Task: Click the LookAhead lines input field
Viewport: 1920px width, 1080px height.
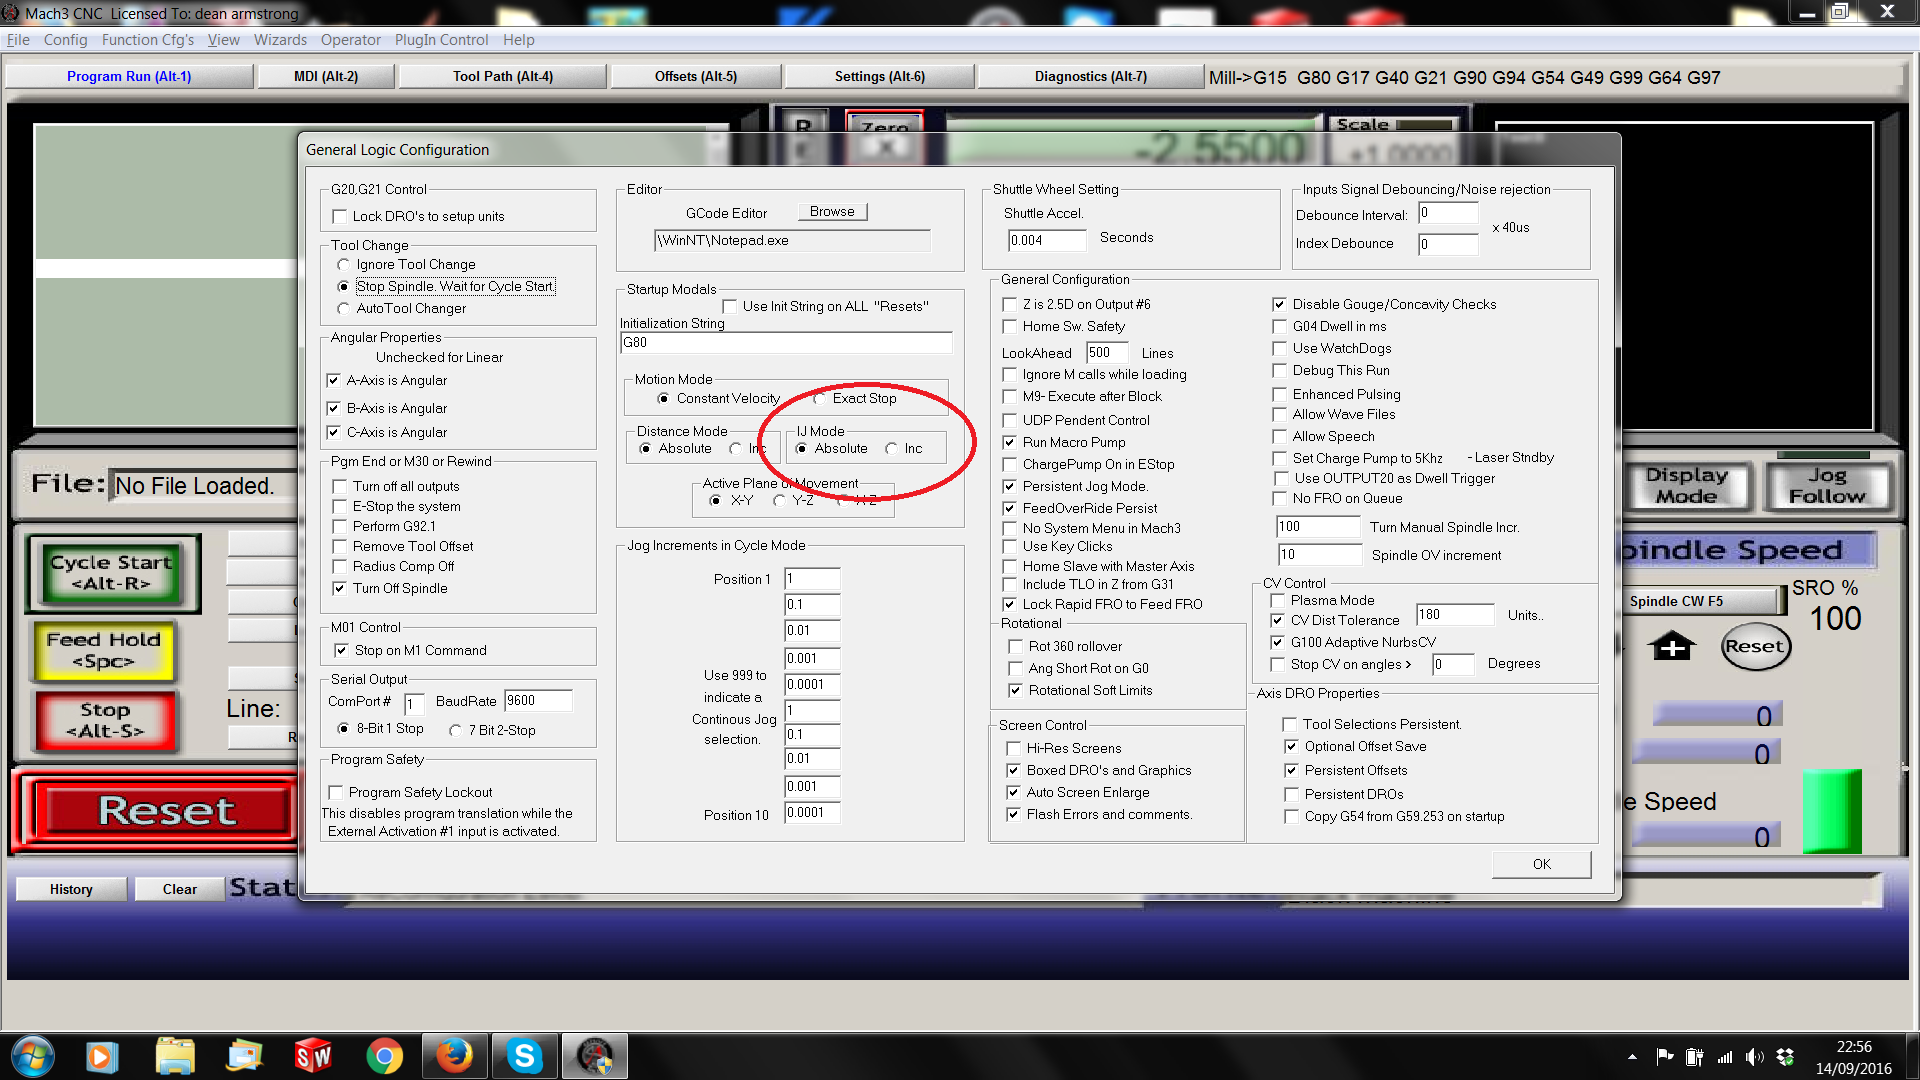Action: (x=1106, y=353)
